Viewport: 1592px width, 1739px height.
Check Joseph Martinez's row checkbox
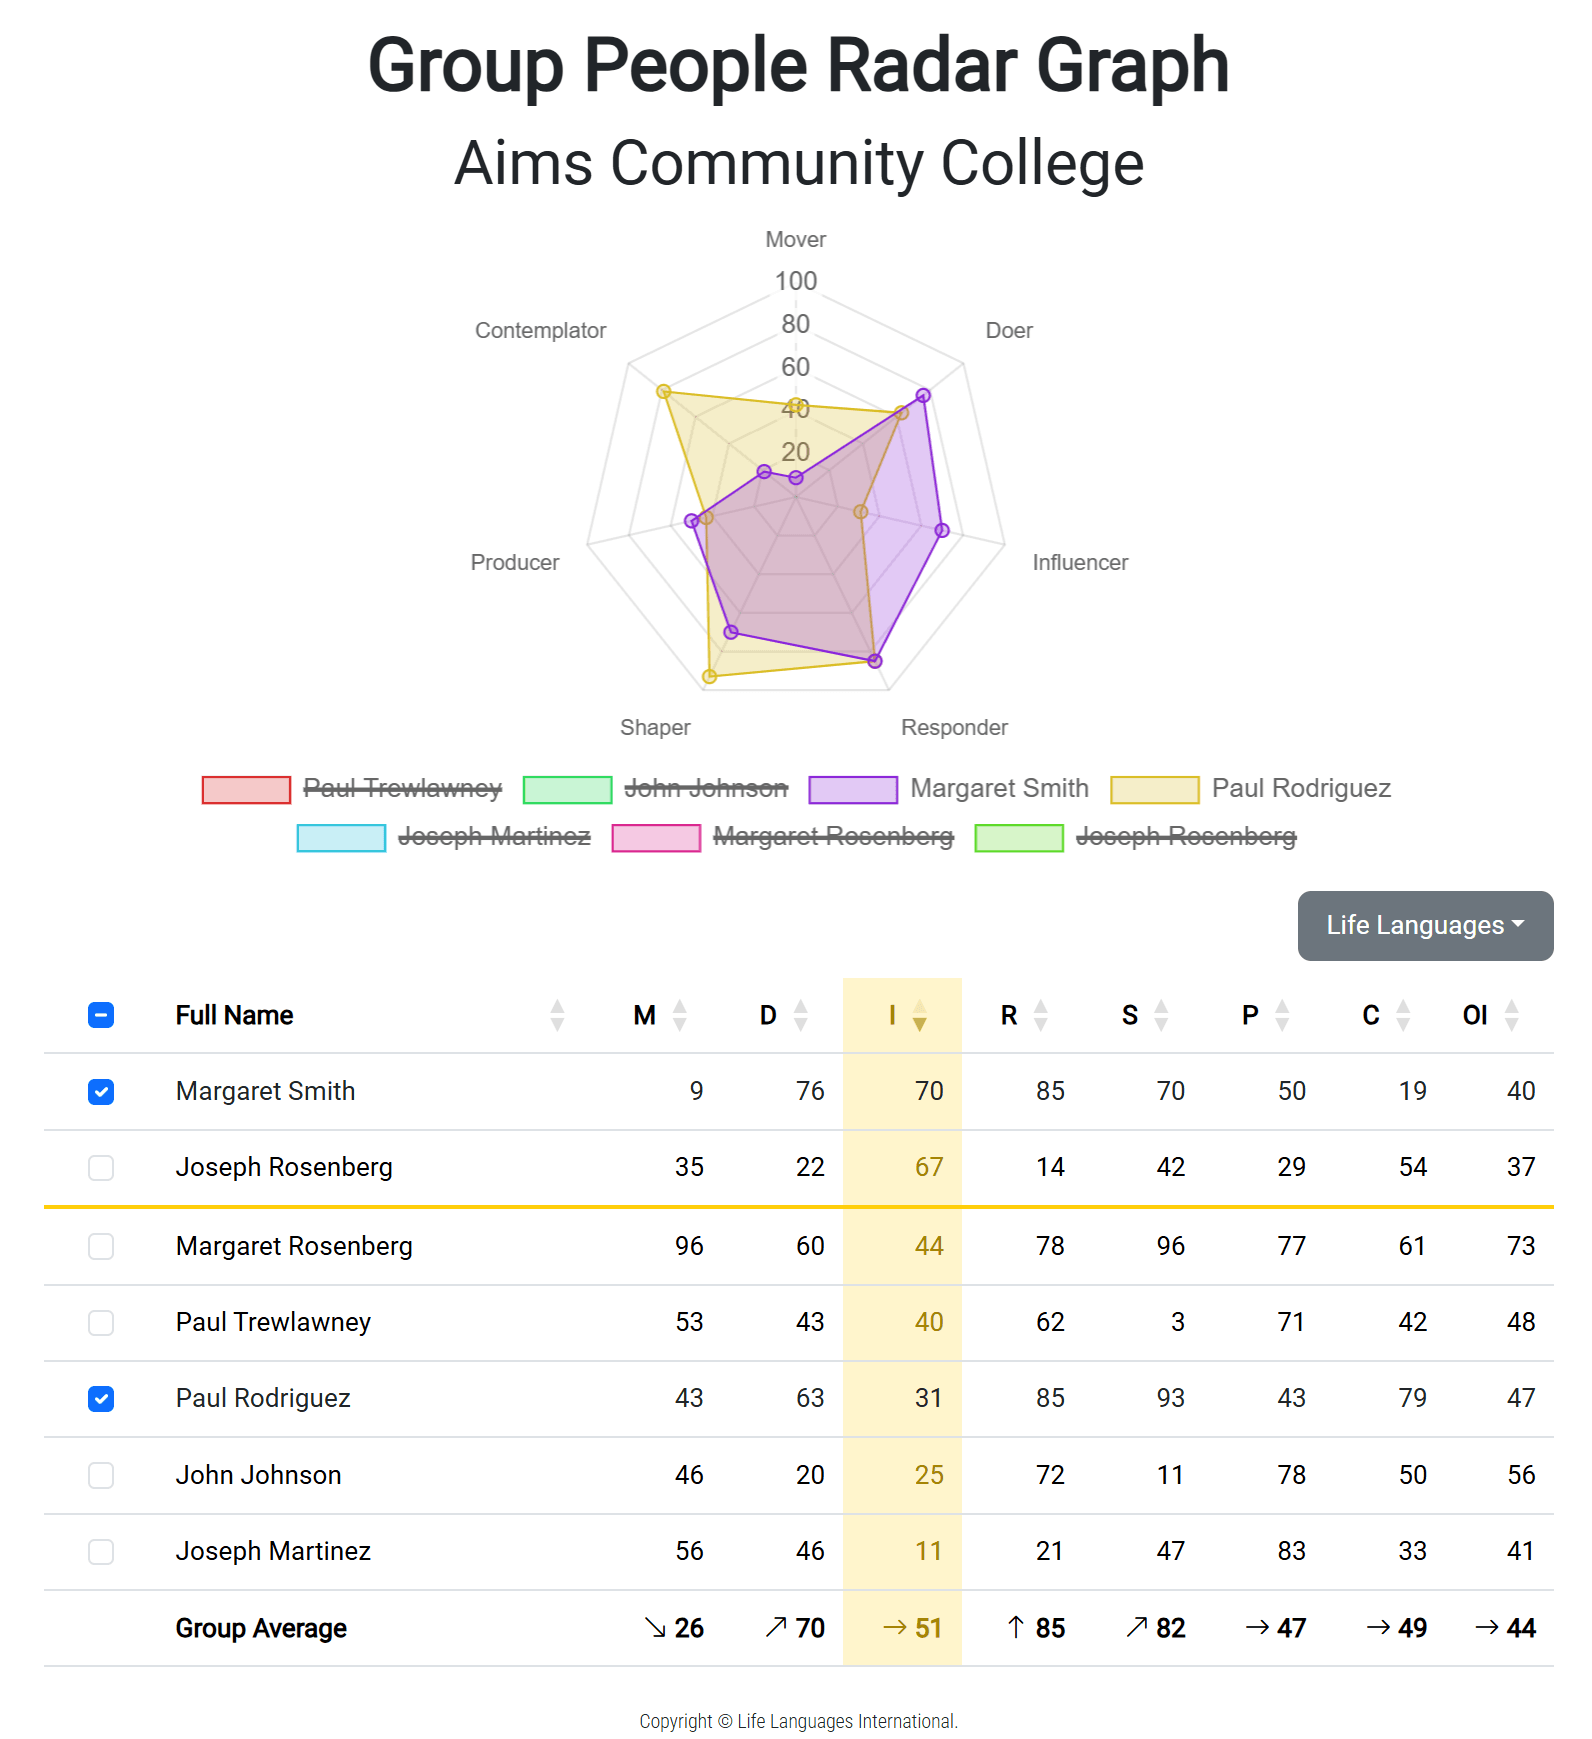(101, 1552)
